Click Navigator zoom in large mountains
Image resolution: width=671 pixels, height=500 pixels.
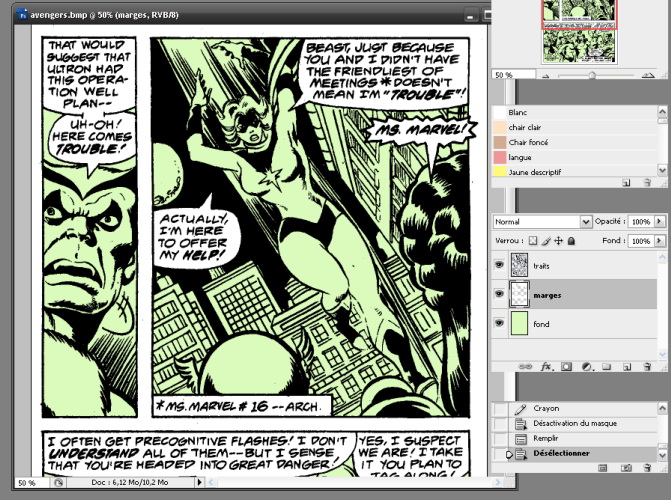648,75
